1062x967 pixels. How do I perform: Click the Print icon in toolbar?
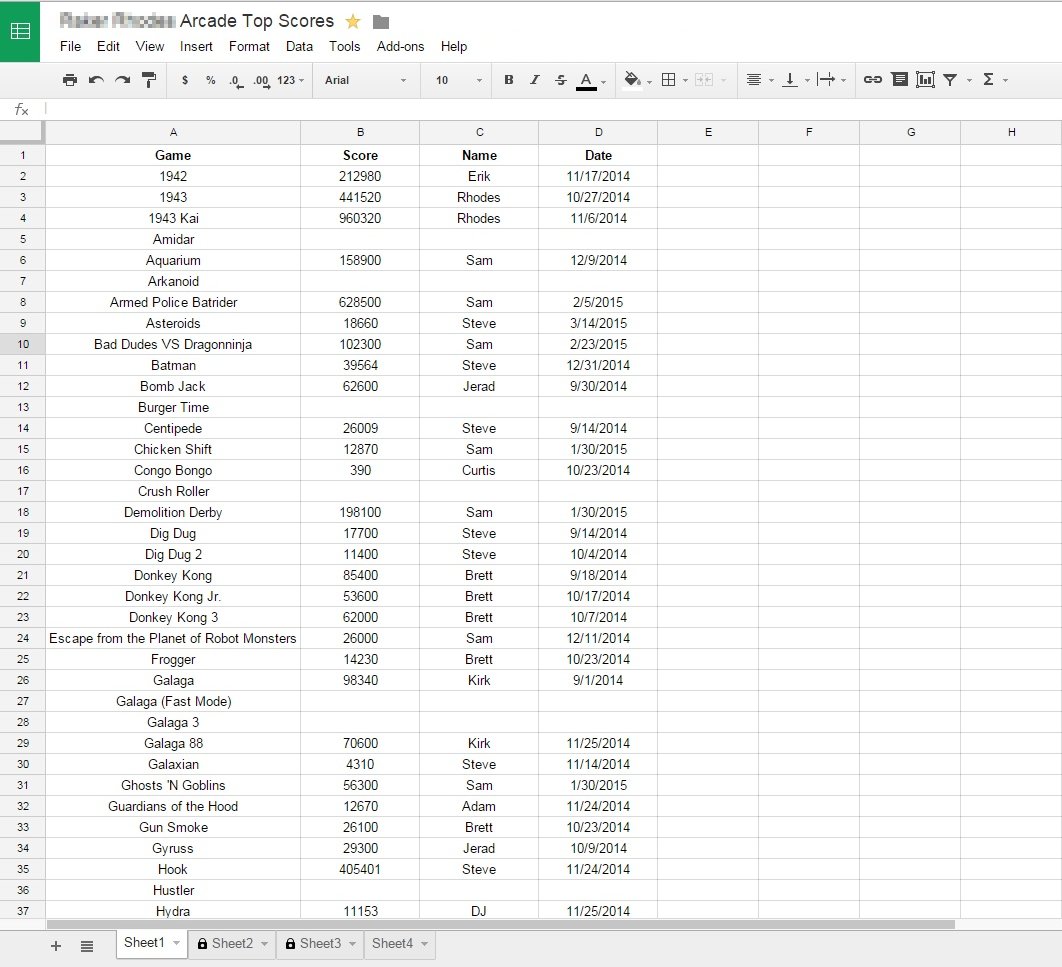70,80
